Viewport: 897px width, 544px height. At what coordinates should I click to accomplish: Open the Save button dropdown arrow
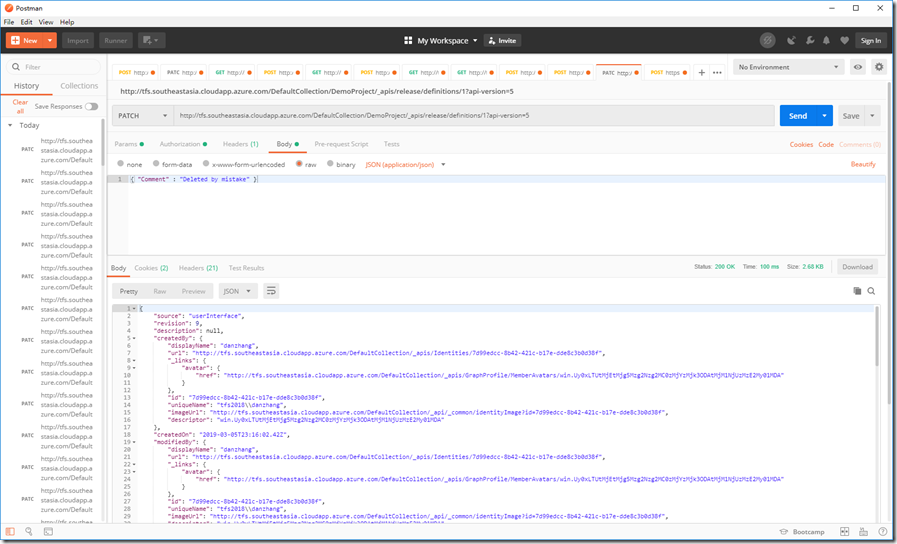872,116
